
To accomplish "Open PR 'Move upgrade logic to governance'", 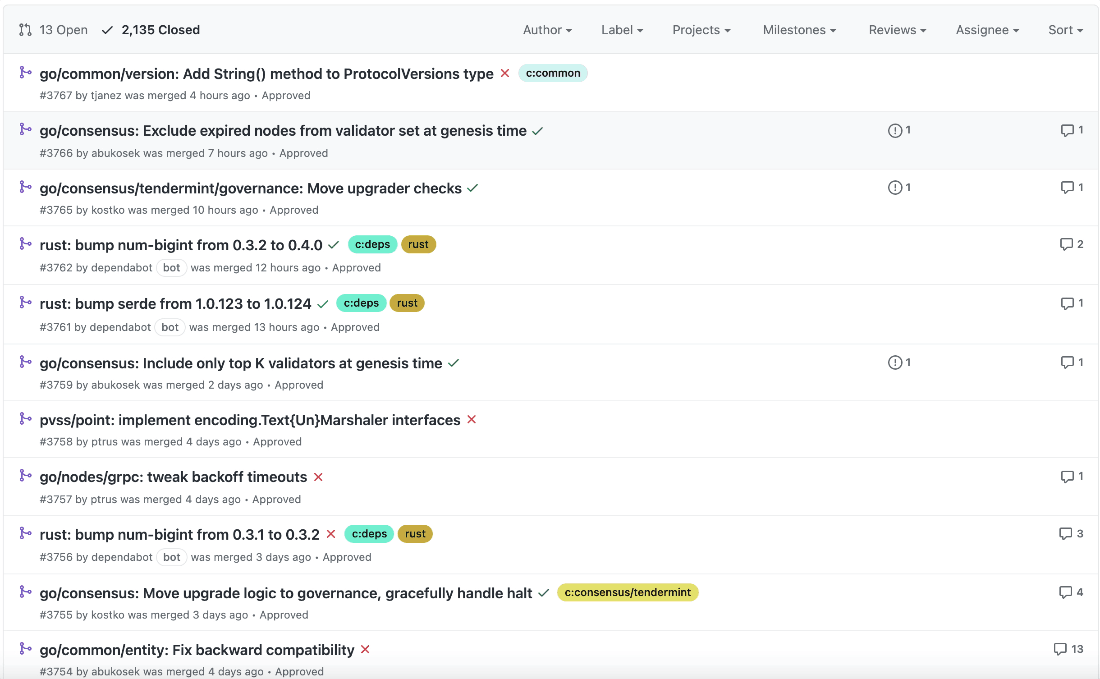I will point(286,593).
